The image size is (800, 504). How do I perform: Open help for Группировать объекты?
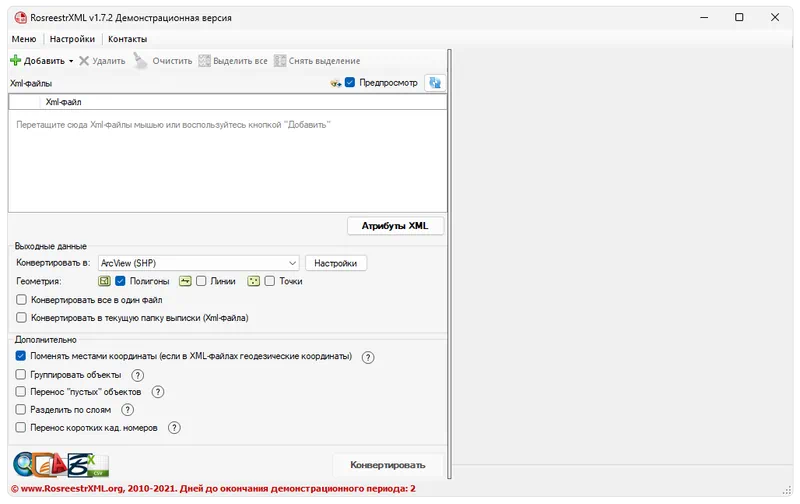click(138, 375)
